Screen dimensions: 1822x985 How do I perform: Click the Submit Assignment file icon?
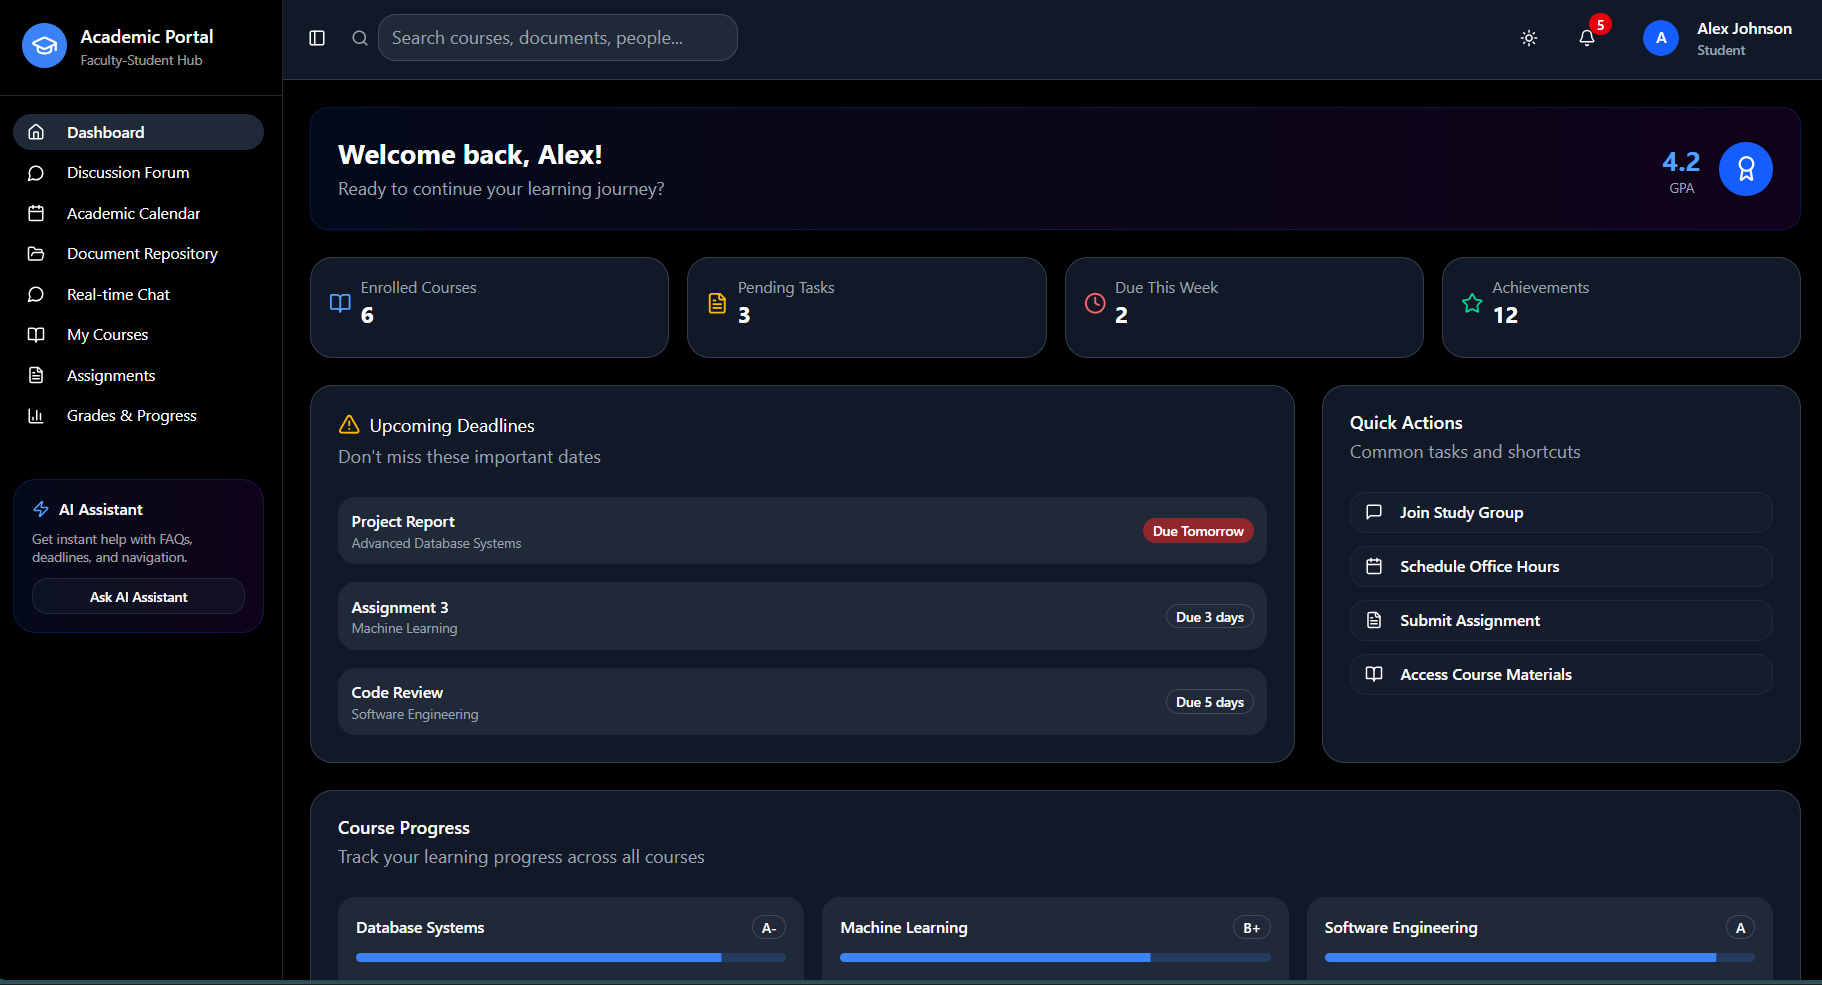pyautogui.click(x=1374, y=620)
